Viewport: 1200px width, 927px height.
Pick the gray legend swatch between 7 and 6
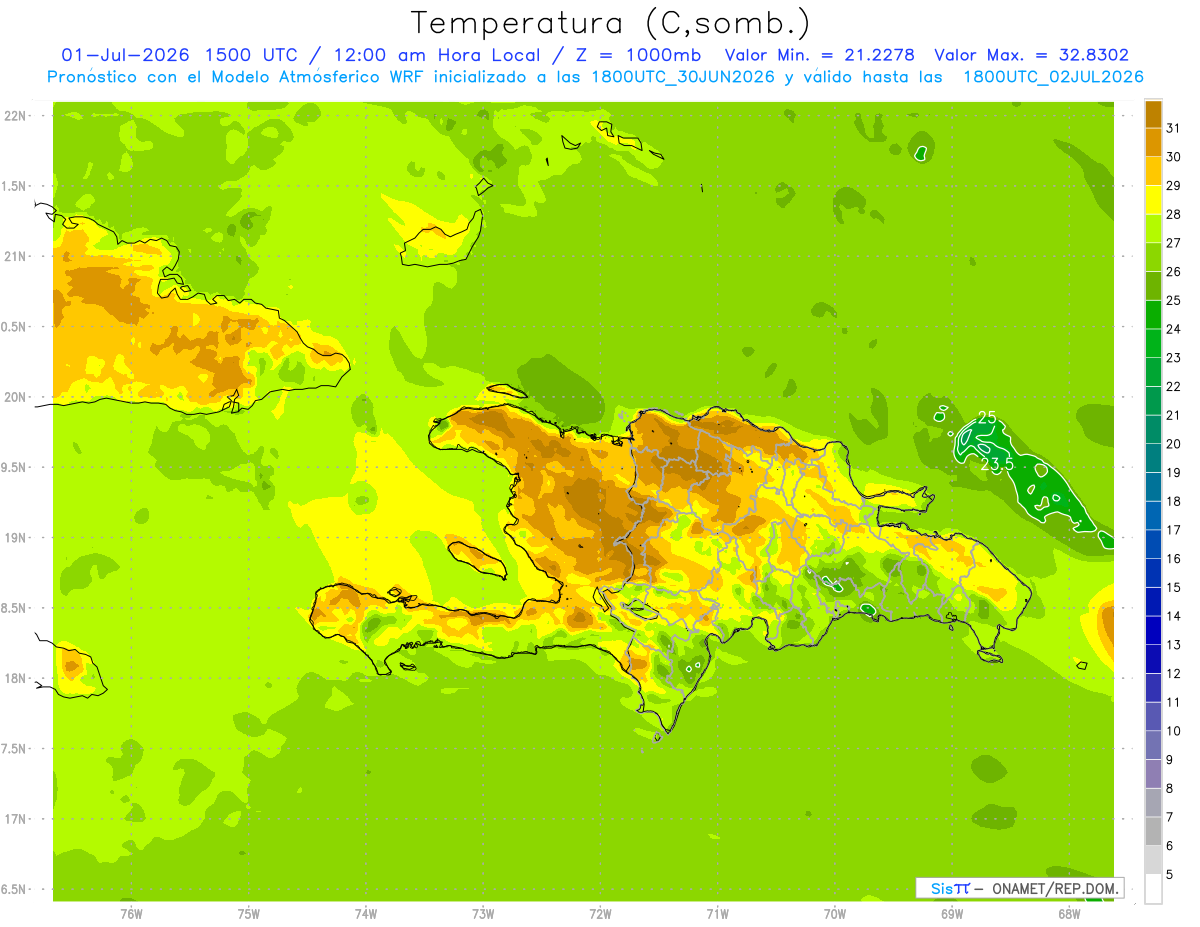(x=1153, y=832)
